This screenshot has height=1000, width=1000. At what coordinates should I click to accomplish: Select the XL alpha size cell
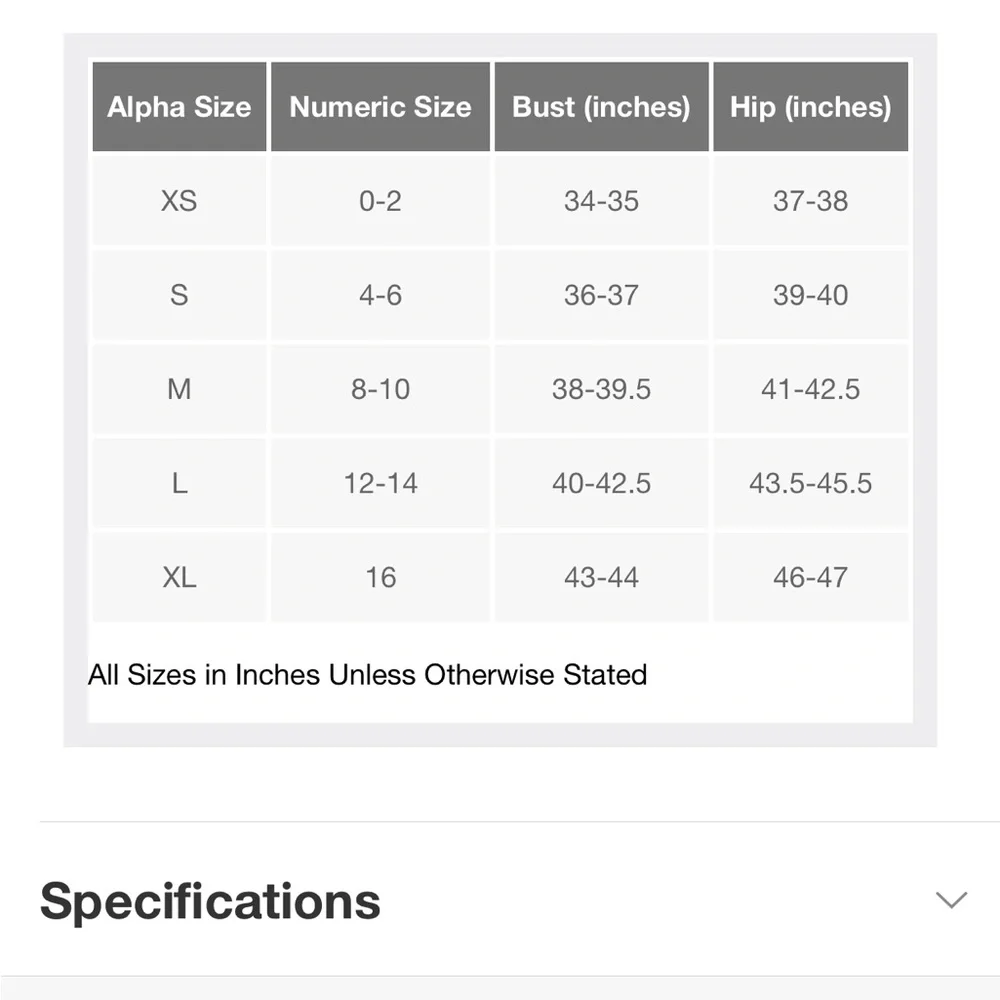pyautogui.click(x=179, y=577)
